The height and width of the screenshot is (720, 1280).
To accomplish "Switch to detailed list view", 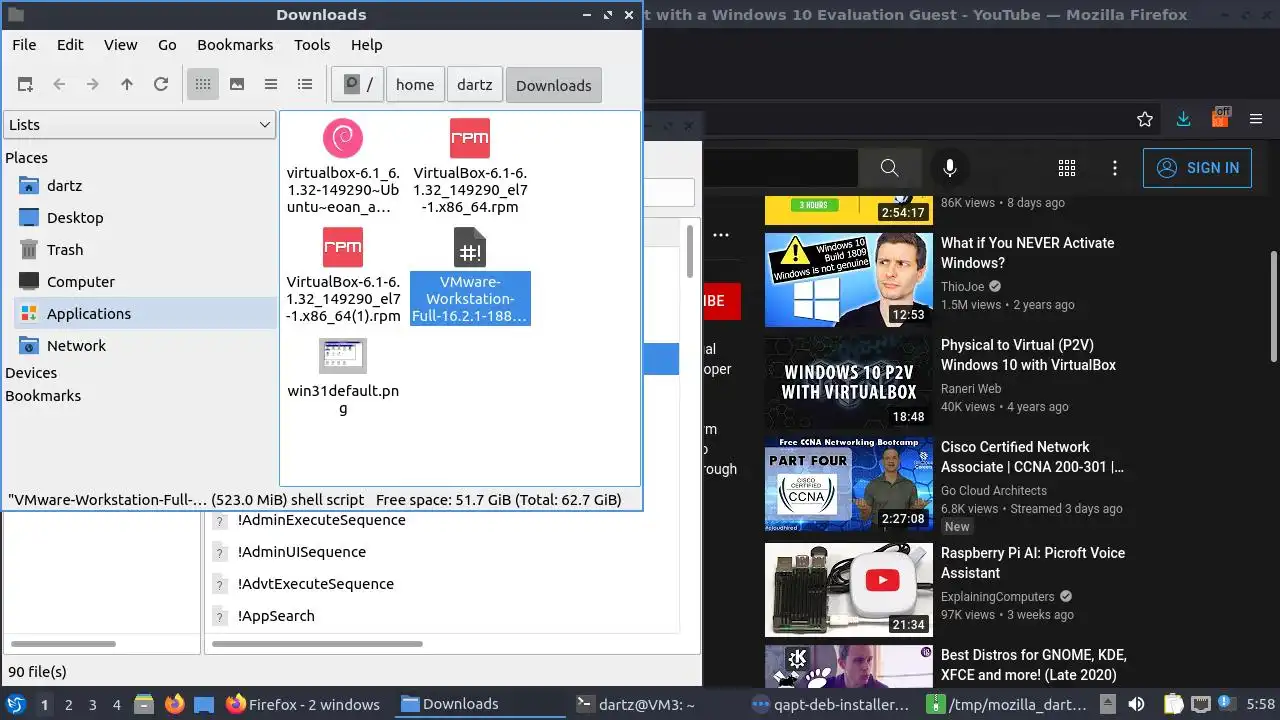I will pos(305,85).
